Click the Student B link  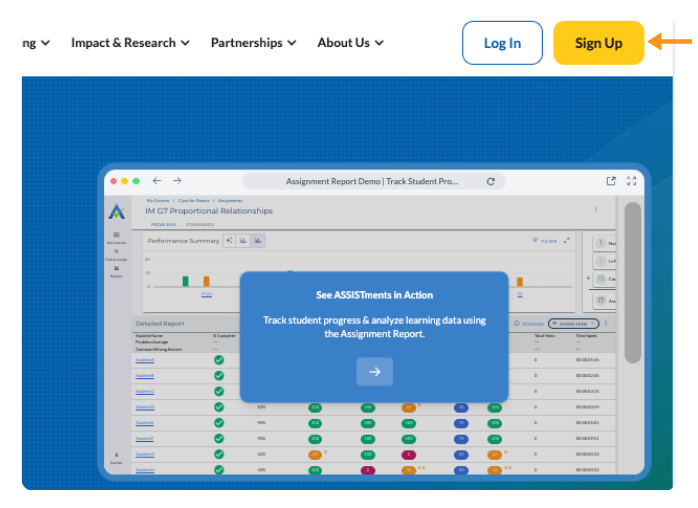tap(145, 376)
